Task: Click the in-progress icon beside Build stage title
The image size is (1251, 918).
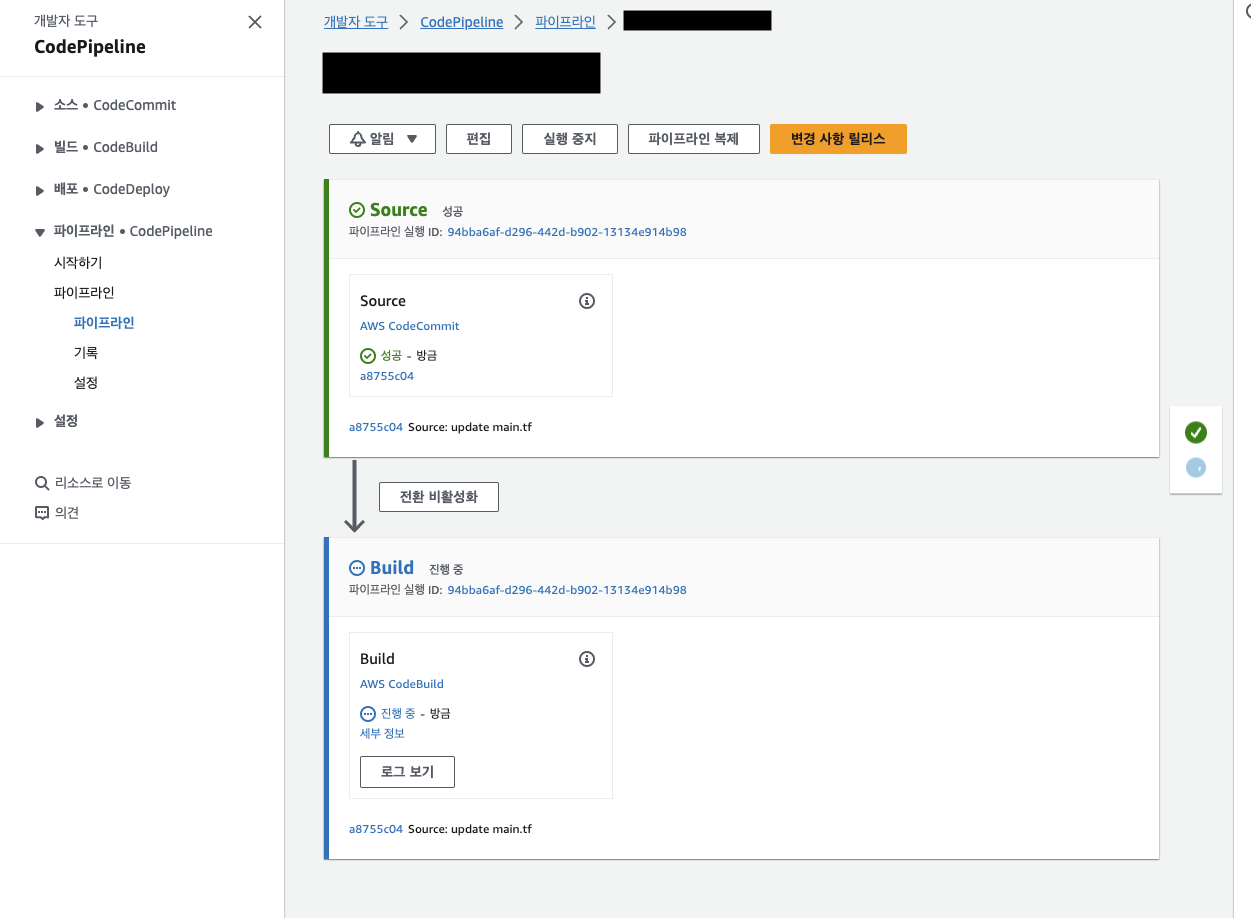Action: pyautogui.click(x=357, y=568)
